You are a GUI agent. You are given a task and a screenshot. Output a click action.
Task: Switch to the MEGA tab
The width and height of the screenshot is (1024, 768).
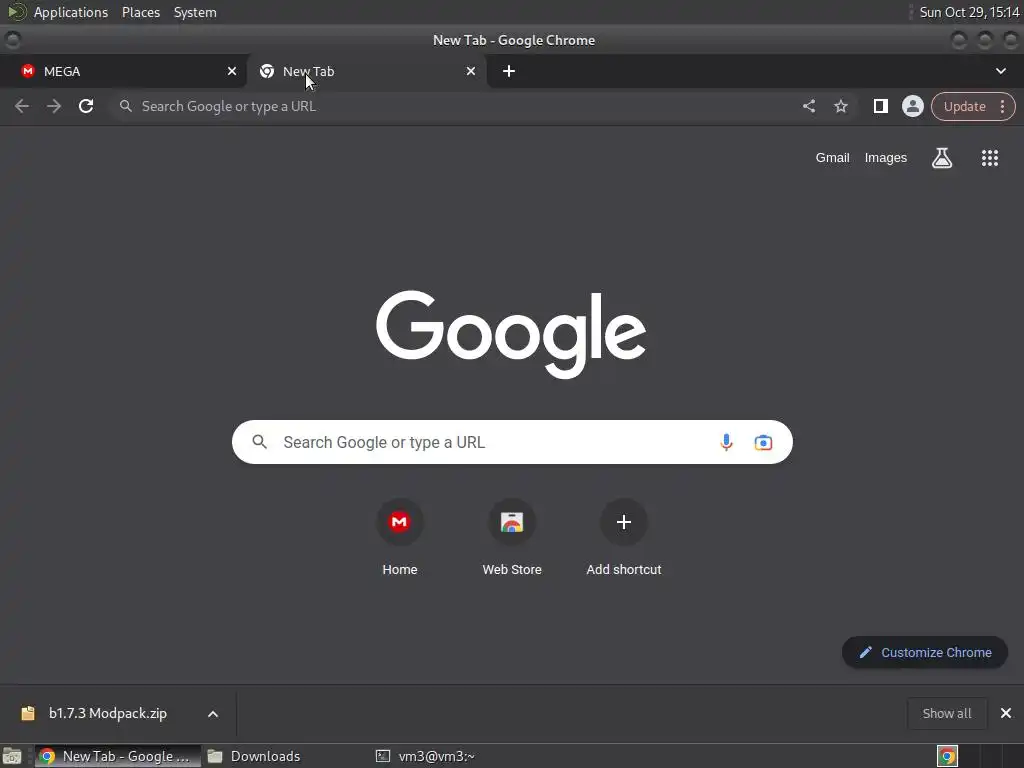click(x=123, y=71)
